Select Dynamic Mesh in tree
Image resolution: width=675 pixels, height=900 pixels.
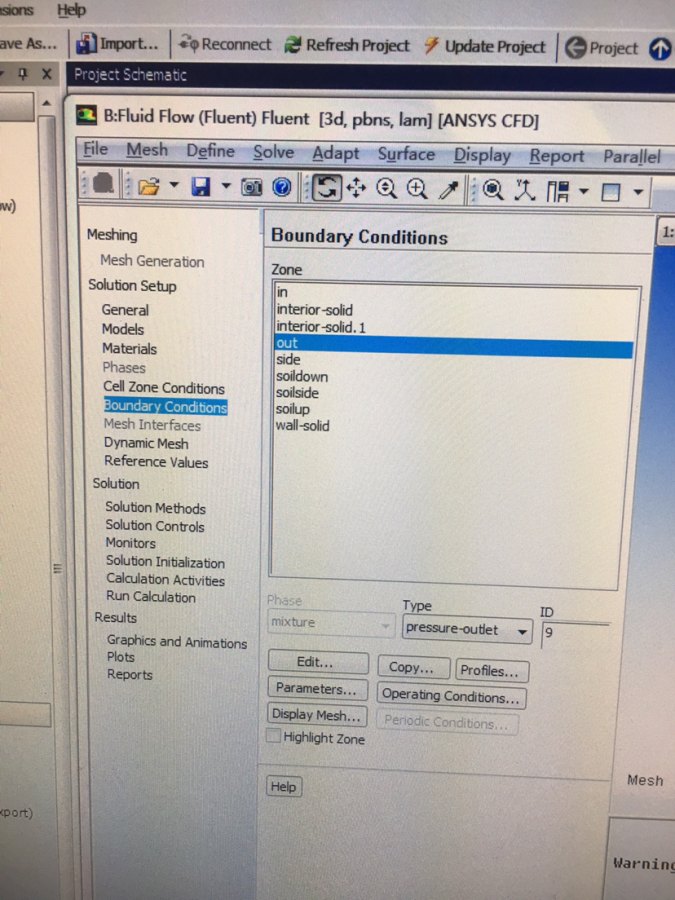tap(146, 443)
